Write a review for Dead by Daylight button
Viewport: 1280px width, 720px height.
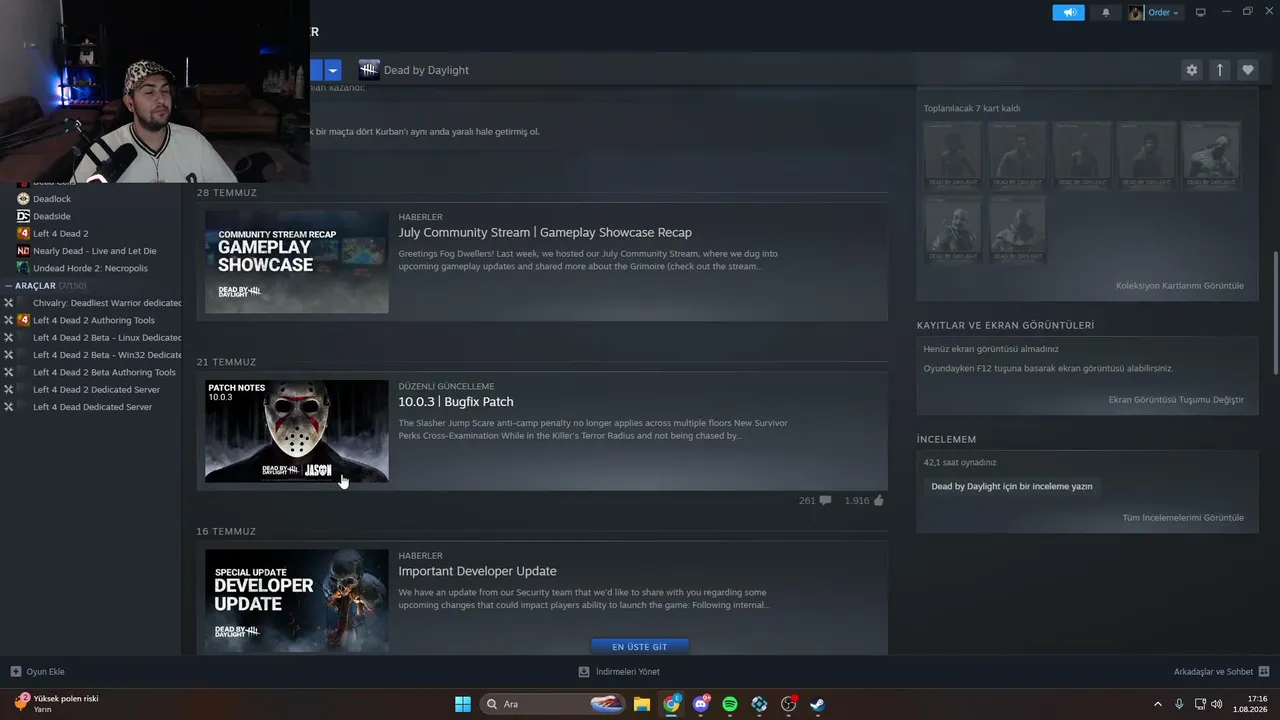1012,487
